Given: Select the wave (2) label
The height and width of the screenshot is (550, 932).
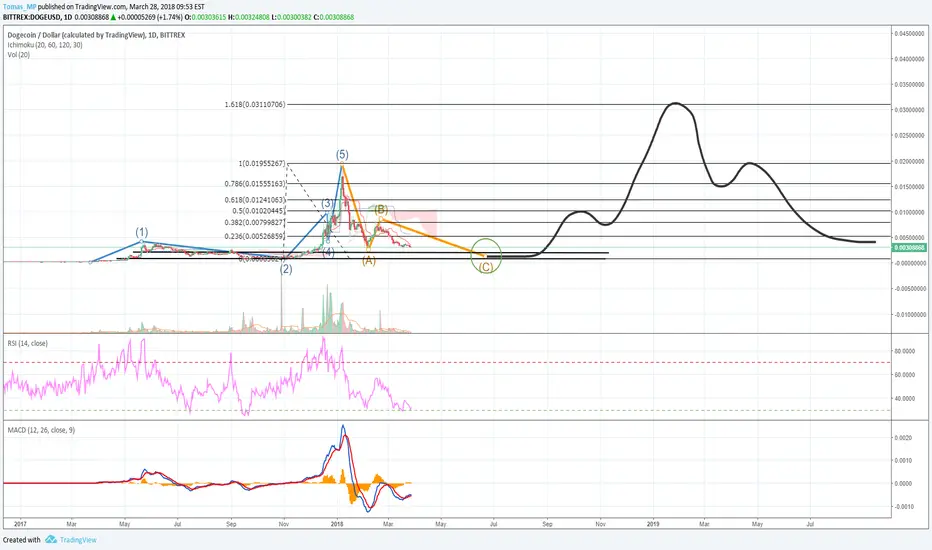Looking at the screenshot, I should point(286,269).
